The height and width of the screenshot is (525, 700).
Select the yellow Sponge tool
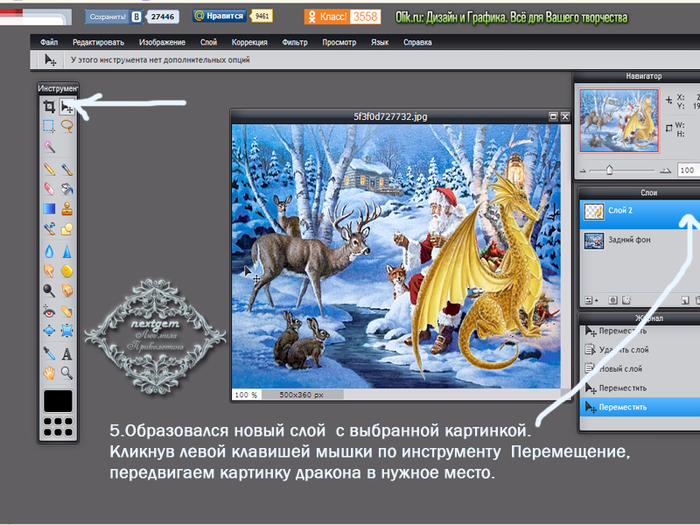(x=67, y=271)
